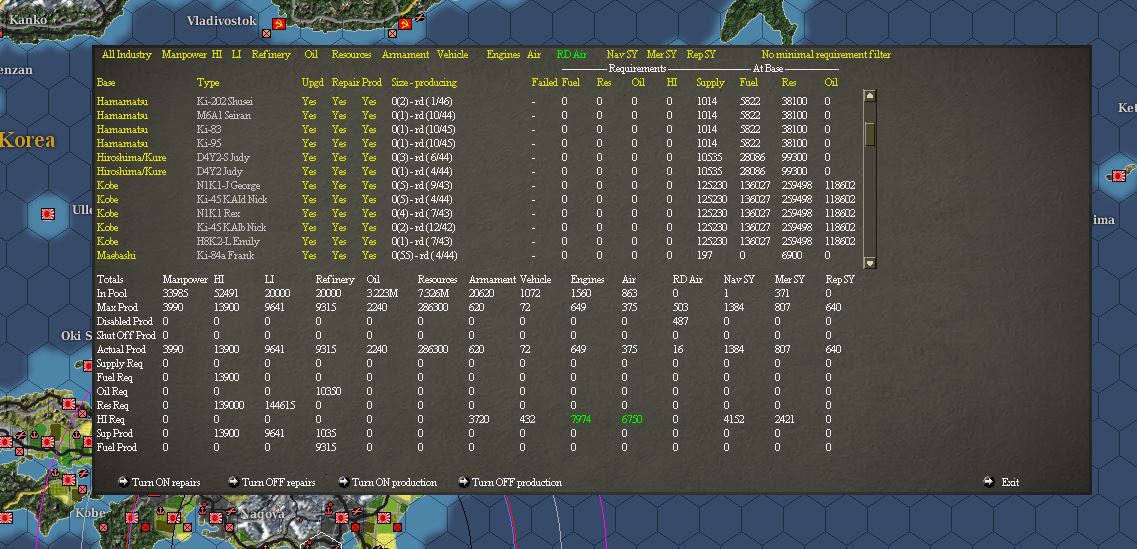This screenshot has width=1137, height=549.
Task: Toggle Repair Yes for D4Y2-S Judy
Action: click(x=339, y=157)
